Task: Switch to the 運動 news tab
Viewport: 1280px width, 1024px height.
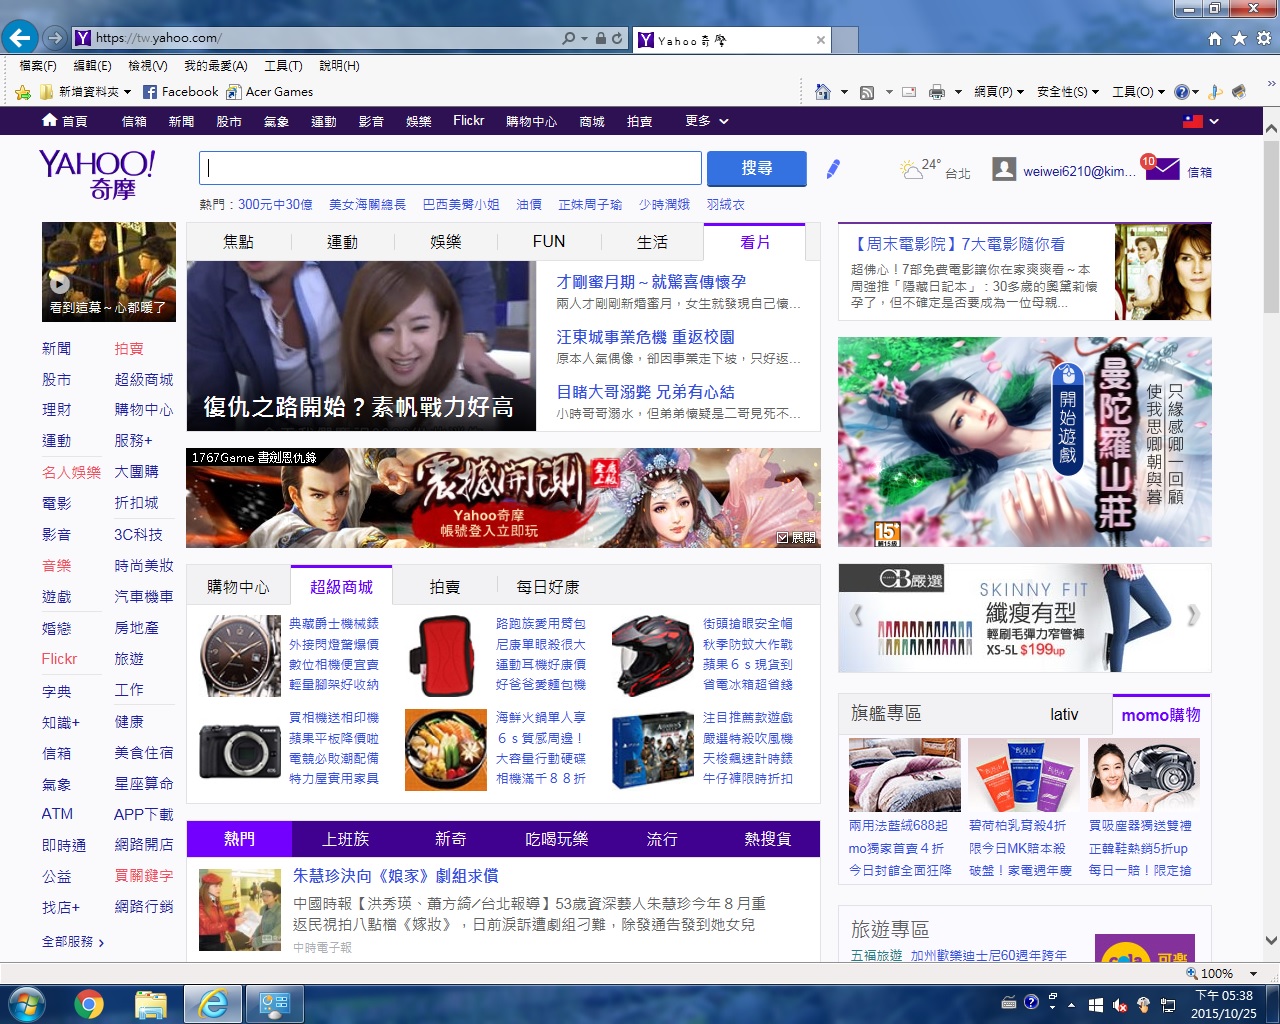Action: pos(342,242)
